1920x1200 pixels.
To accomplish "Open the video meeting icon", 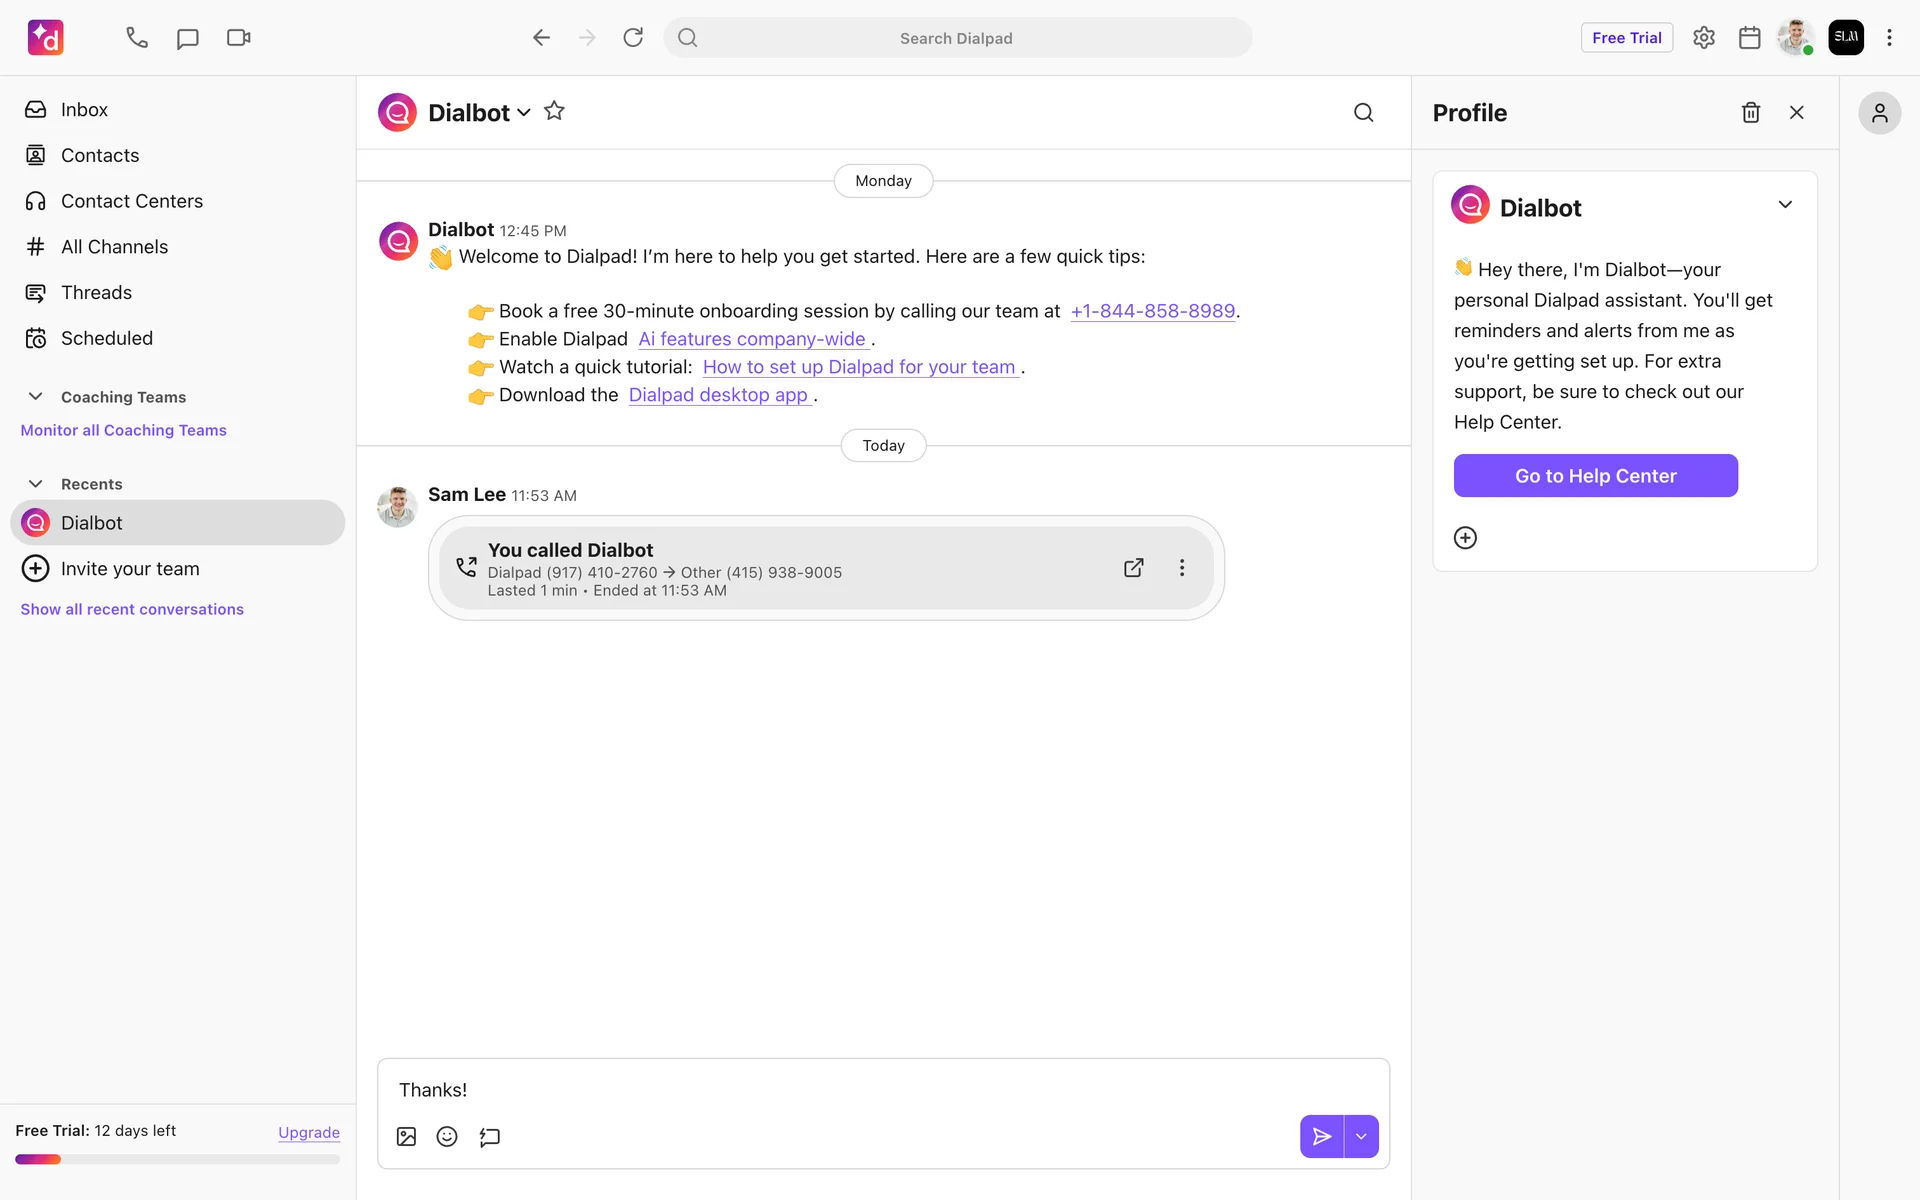I will [x=238, y=38].
